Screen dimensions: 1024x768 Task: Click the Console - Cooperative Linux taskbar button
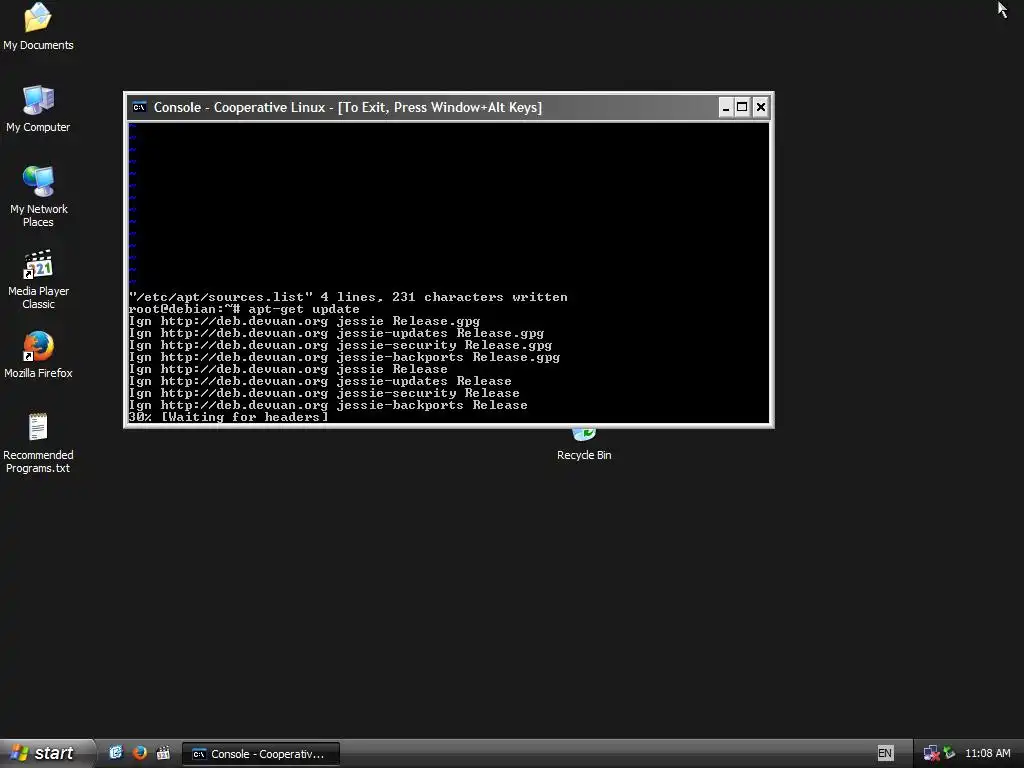261,754
